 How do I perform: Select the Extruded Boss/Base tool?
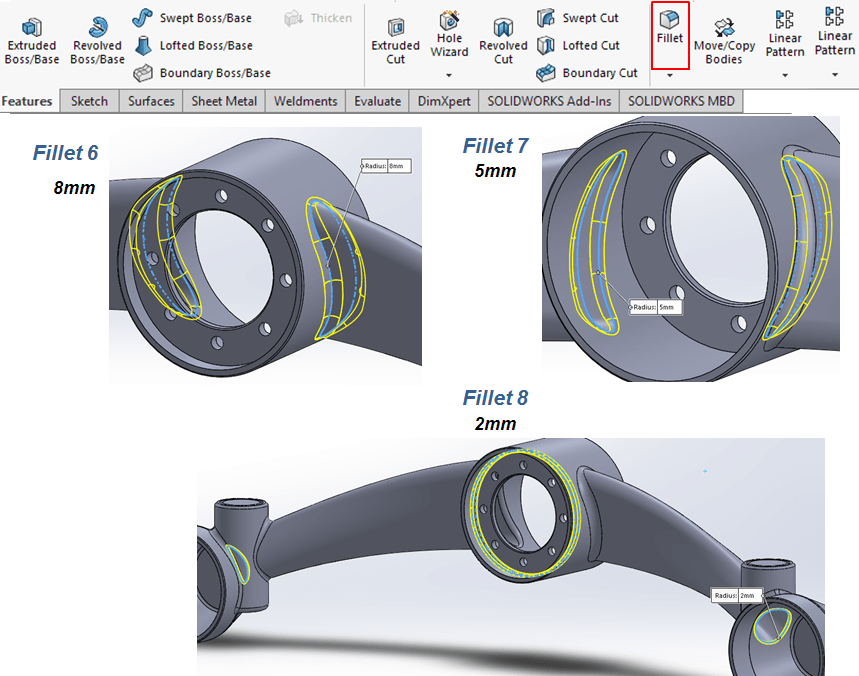click(31, 40)
